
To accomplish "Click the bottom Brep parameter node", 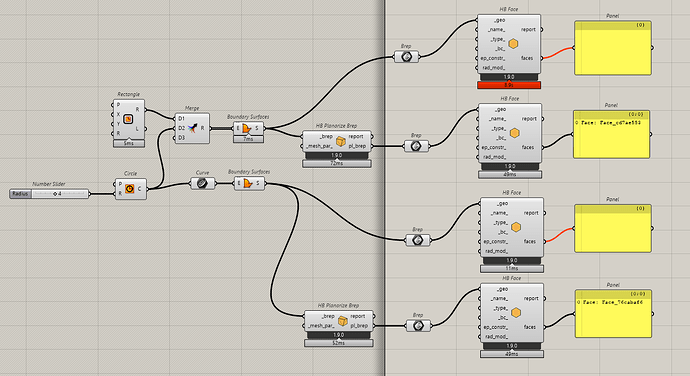I will 418,325.
